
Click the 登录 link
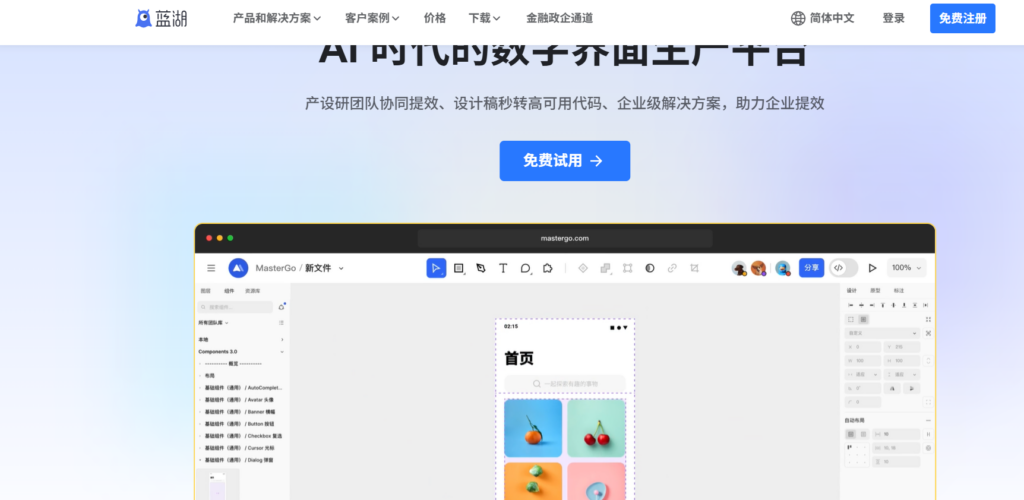(x=893, y=18)
